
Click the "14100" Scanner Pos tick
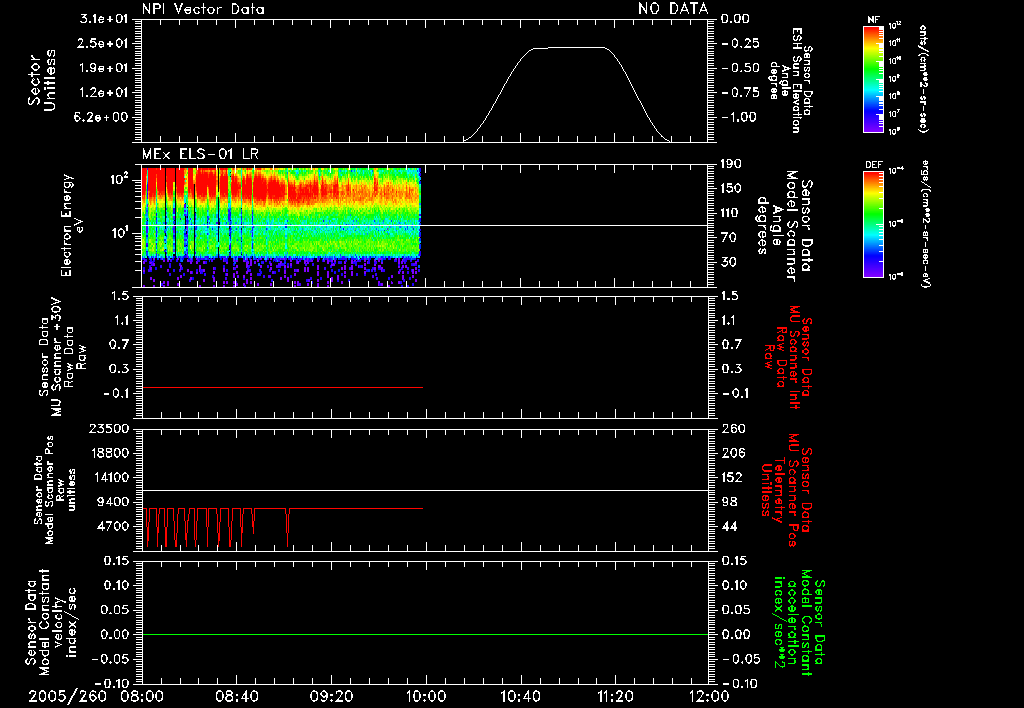pos(108,477)
